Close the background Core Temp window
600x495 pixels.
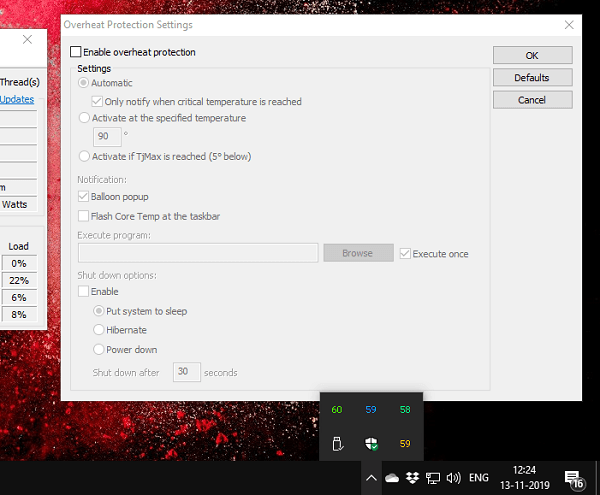27,39
